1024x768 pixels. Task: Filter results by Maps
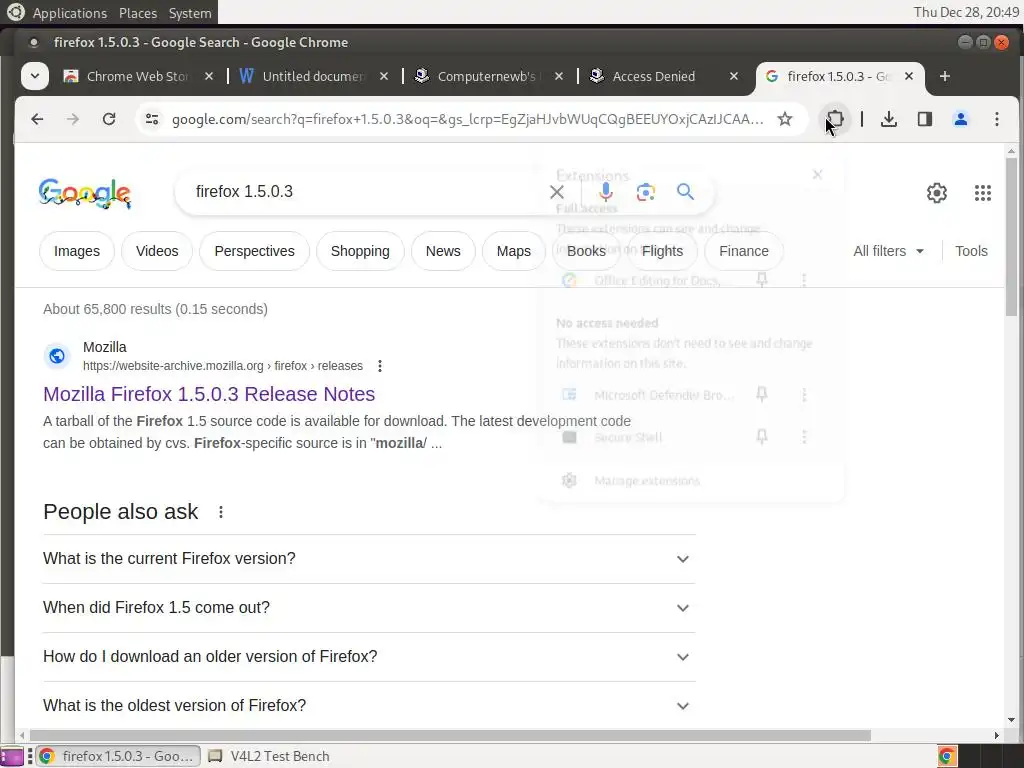(513, 251)
